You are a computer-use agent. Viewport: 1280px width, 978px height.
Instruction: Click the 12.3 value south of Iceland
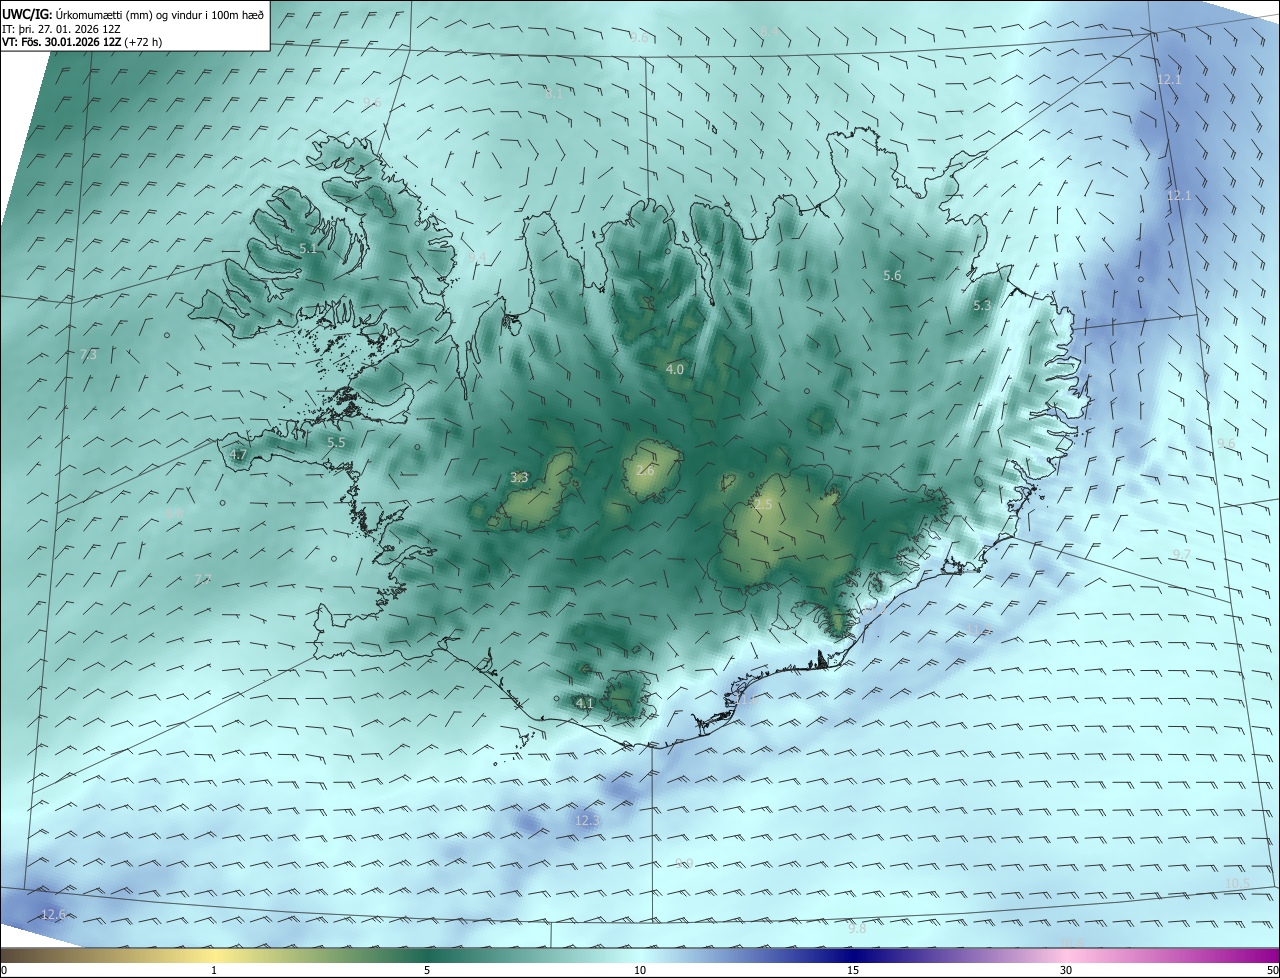click(587, 821)
